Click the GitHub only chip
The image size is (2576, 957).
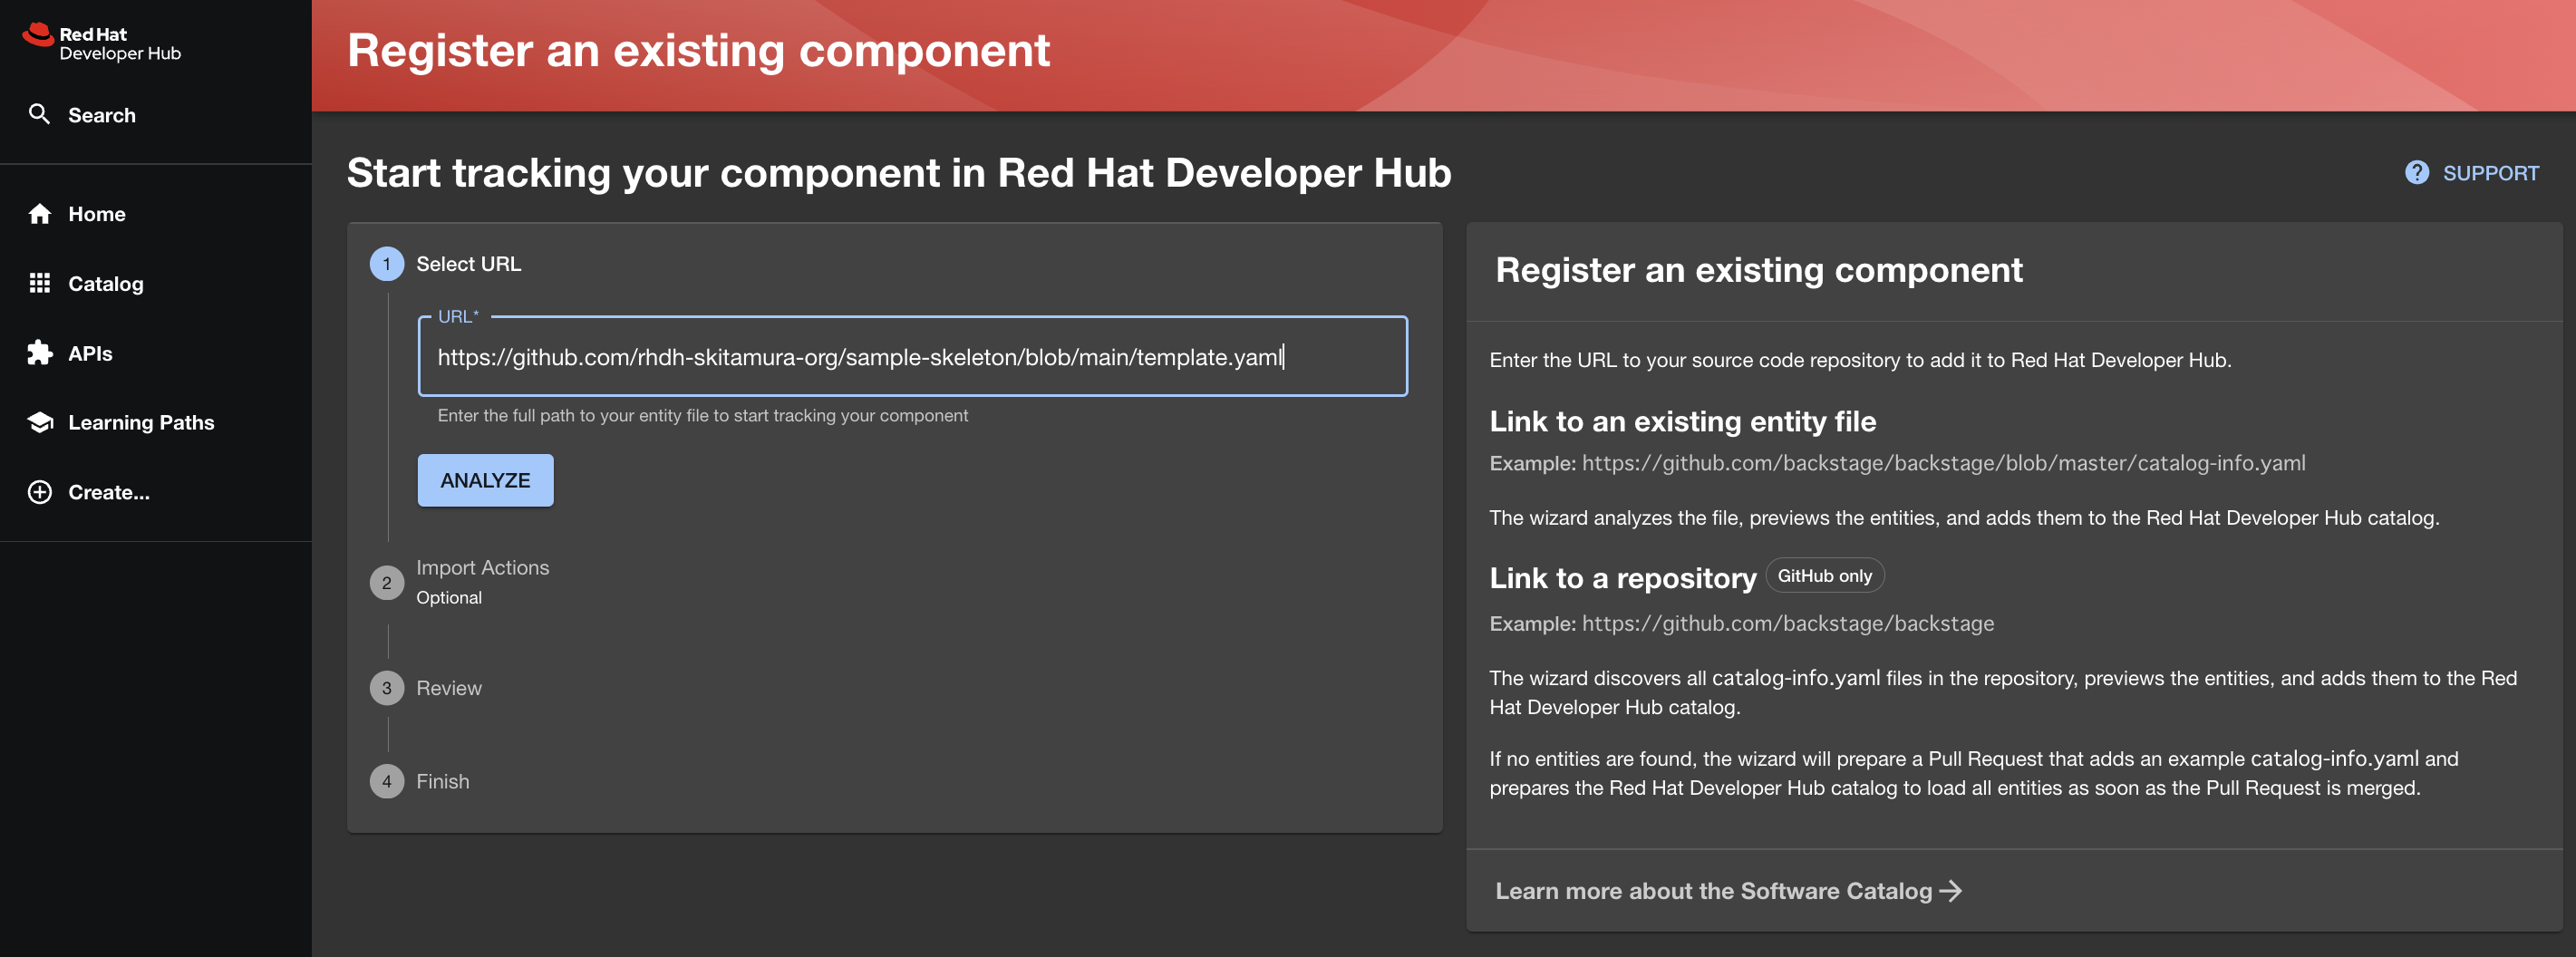coord(1824,576)
